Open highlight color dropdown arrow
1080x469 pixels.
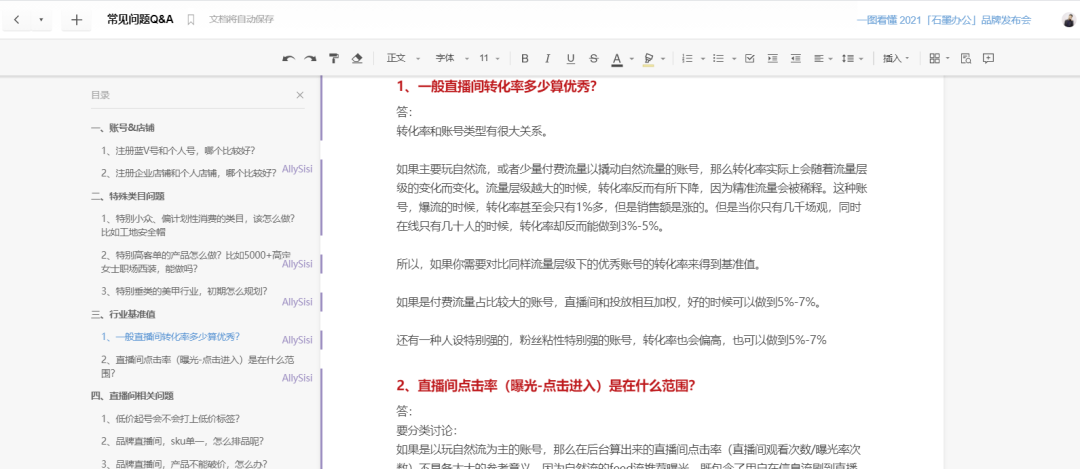coord(663,59)
